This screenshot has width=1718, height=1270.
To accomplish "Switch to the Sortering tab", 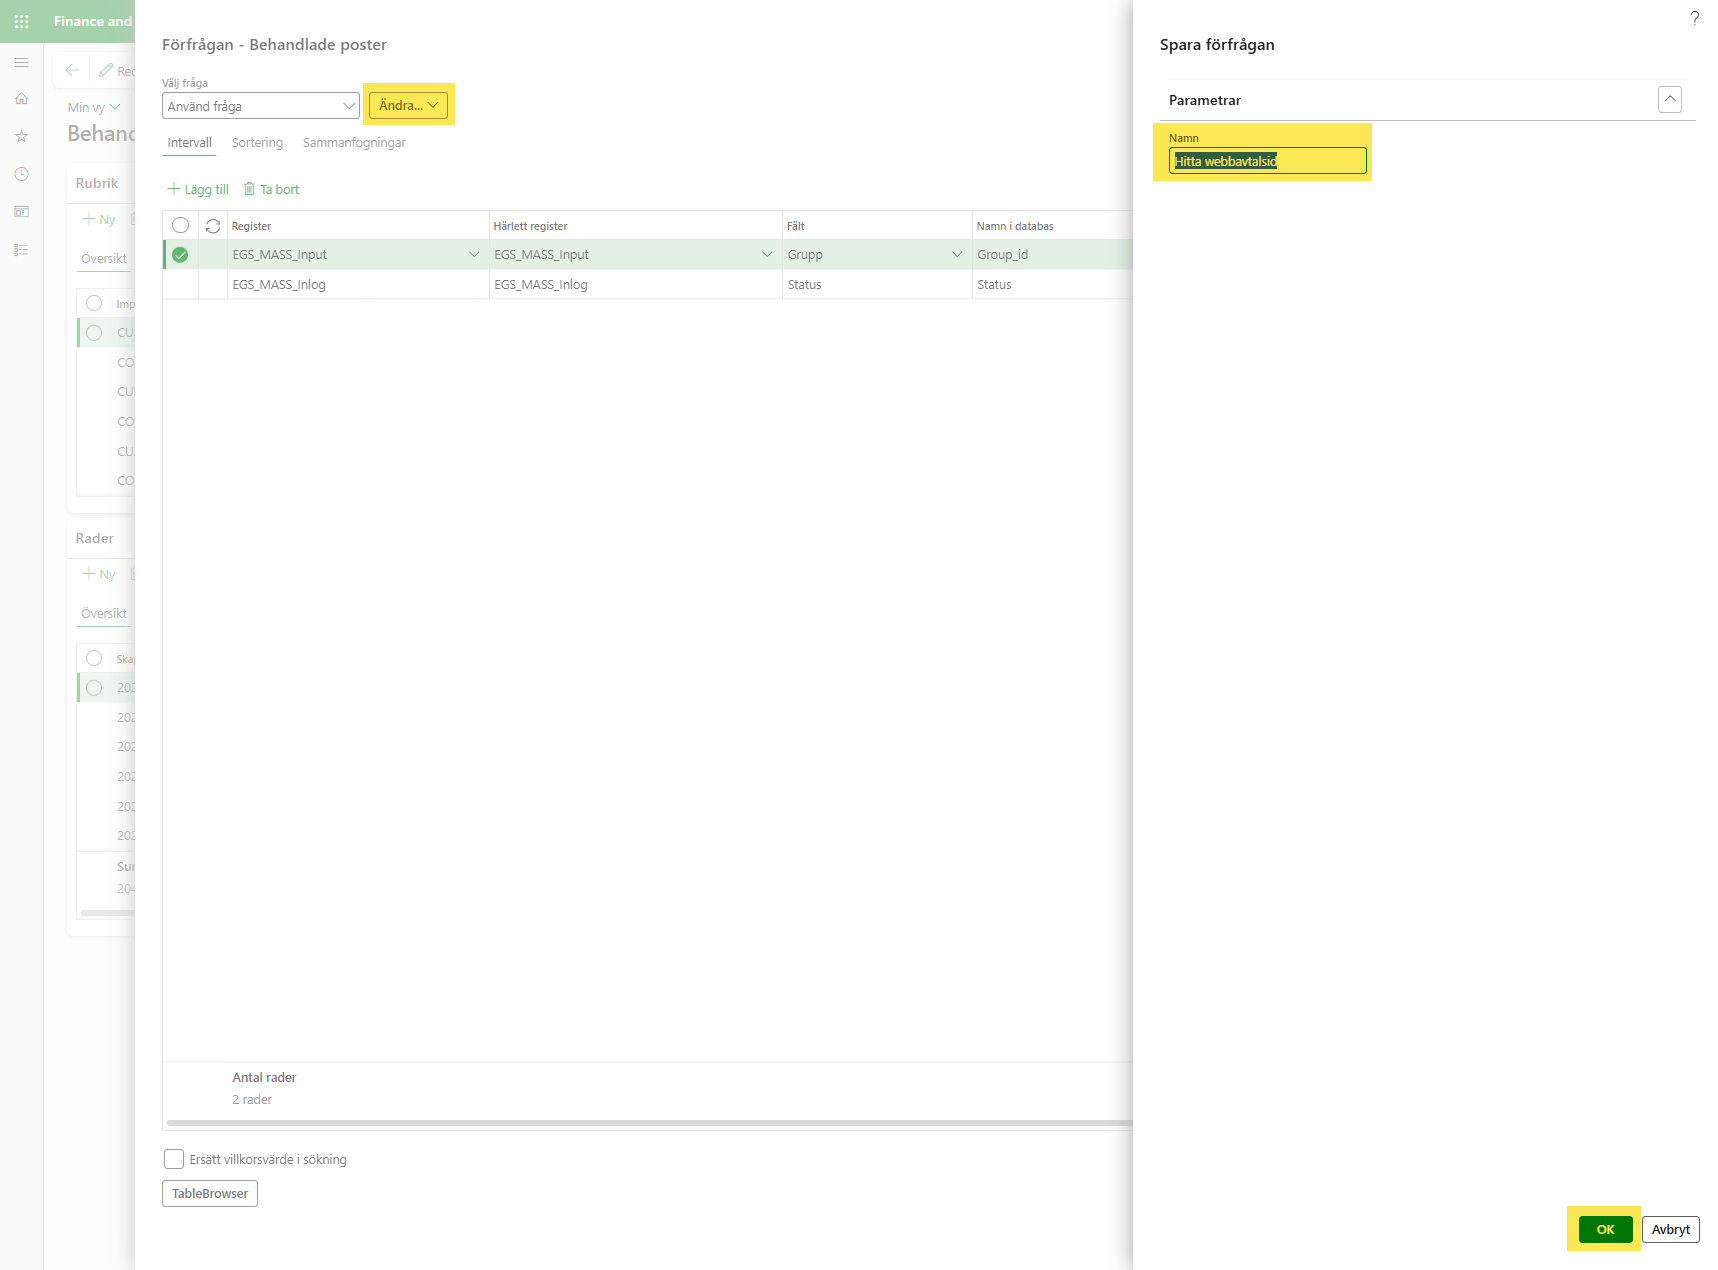I will click(x=257, y=143).
